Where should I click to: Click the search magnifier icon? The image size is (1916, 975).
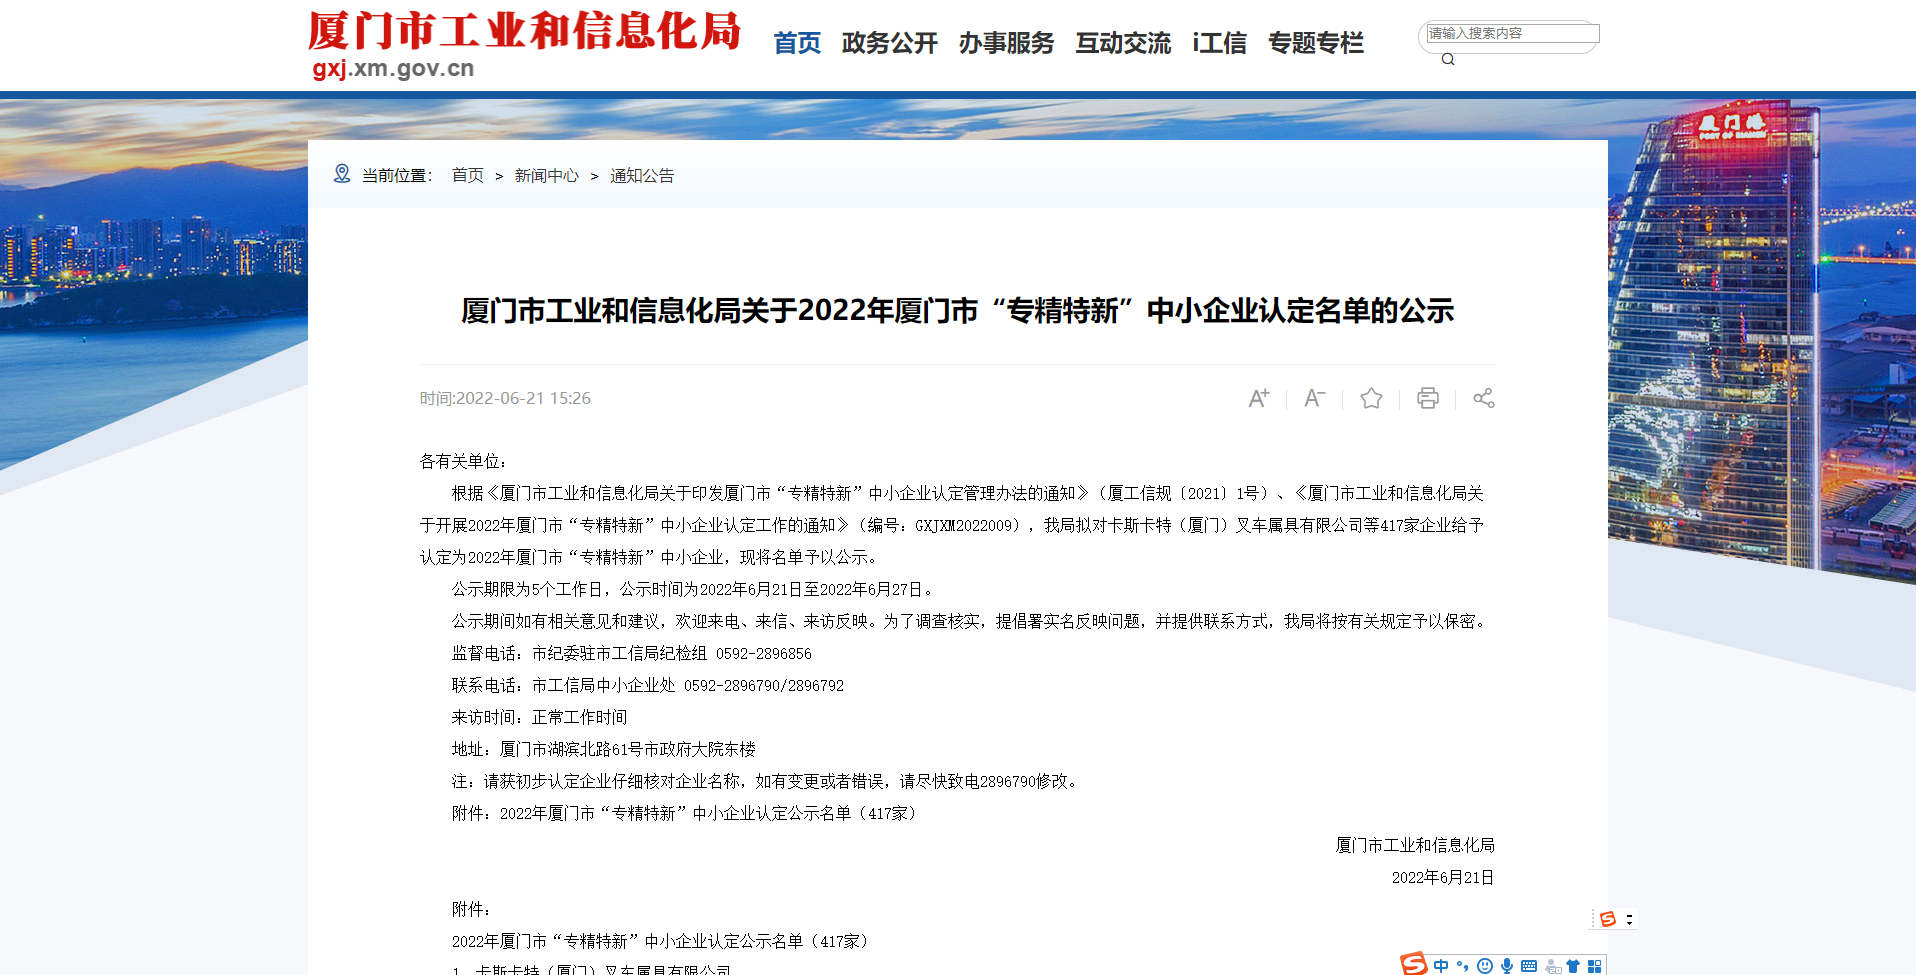tap(1447, 59)
